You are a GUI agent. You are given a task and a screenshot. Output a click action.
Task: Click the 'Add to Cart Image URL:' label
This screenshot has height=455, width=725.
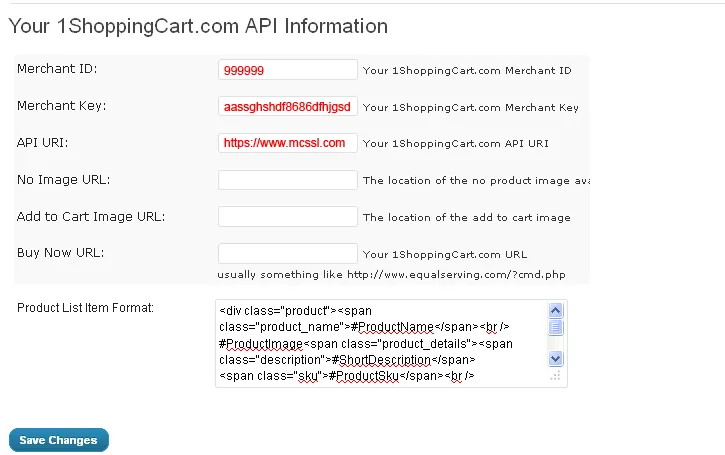tap(91, 216)
